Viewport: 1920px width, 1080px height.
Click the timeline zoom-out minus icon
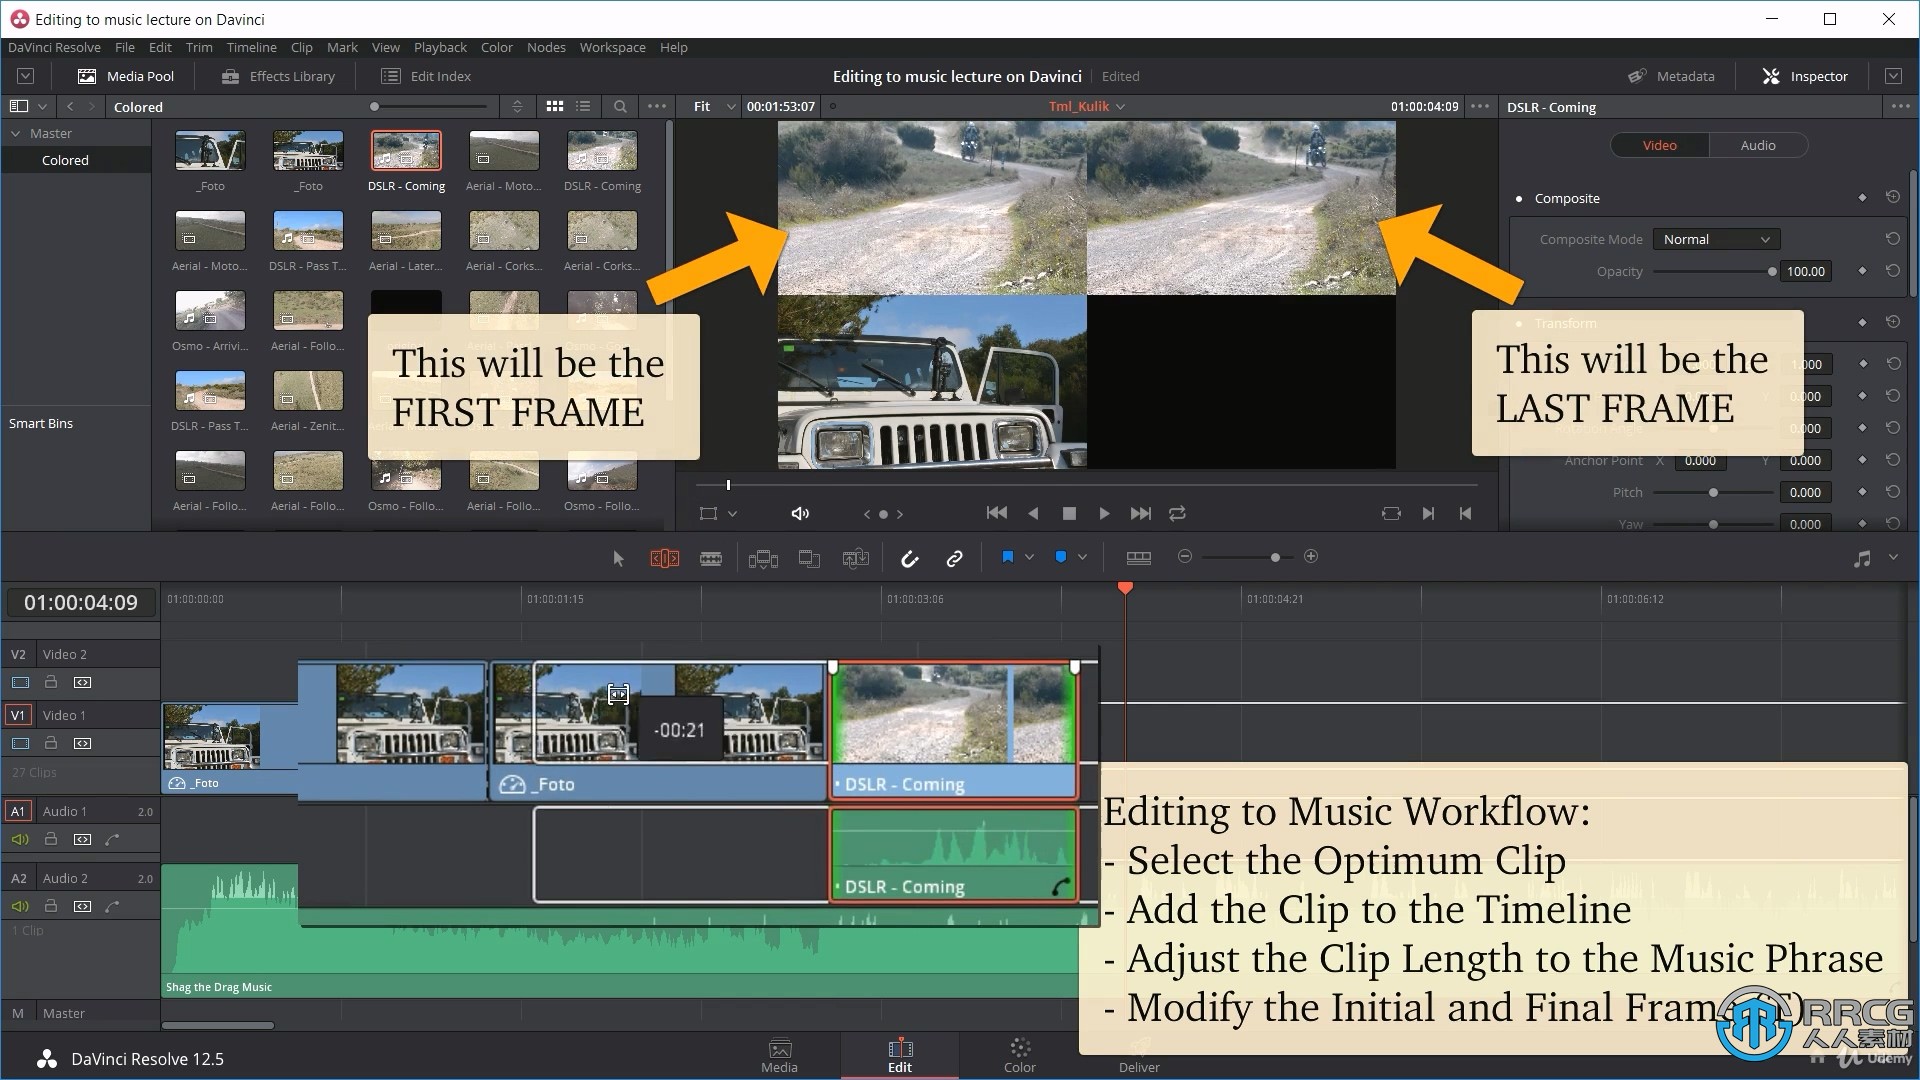click(1185, 556)
